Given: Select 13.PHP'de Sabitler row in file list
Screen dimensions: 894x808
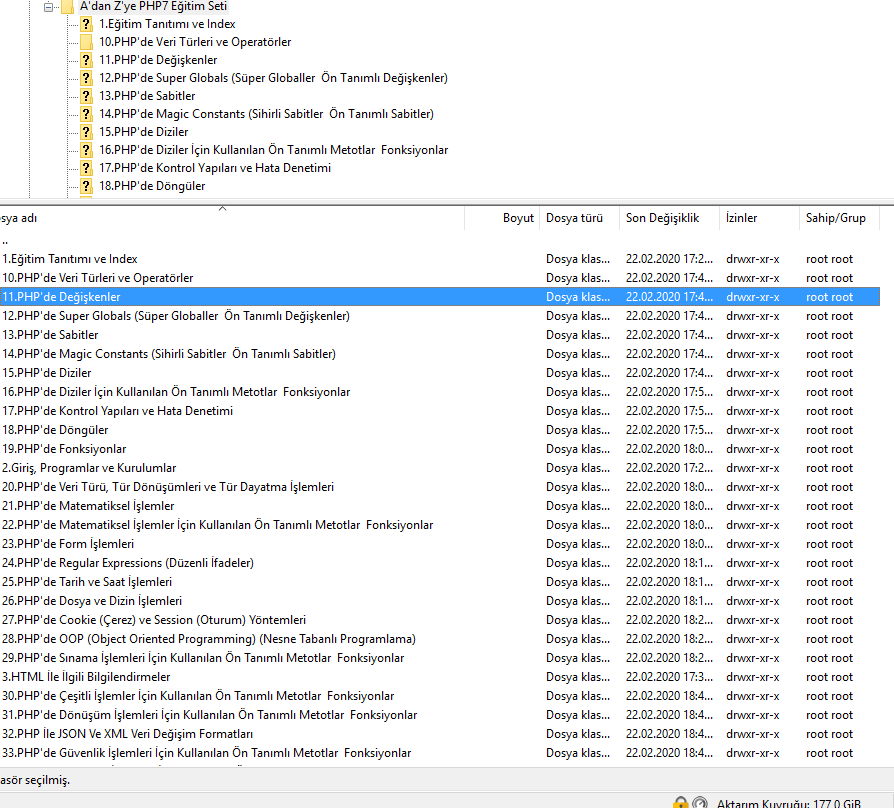Looking at the screenshot, I should click(x=440, y=335).
